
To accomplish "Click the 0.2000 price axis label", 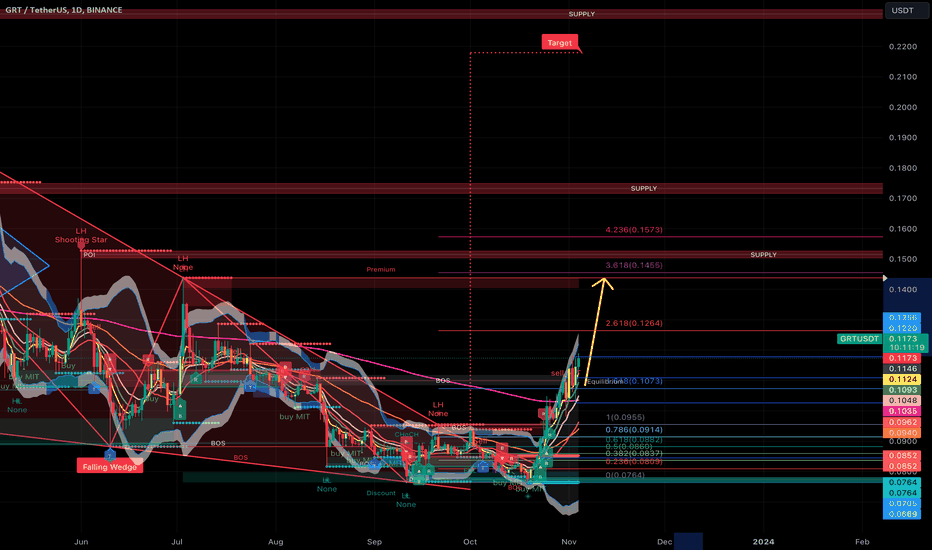I will 902,107.
